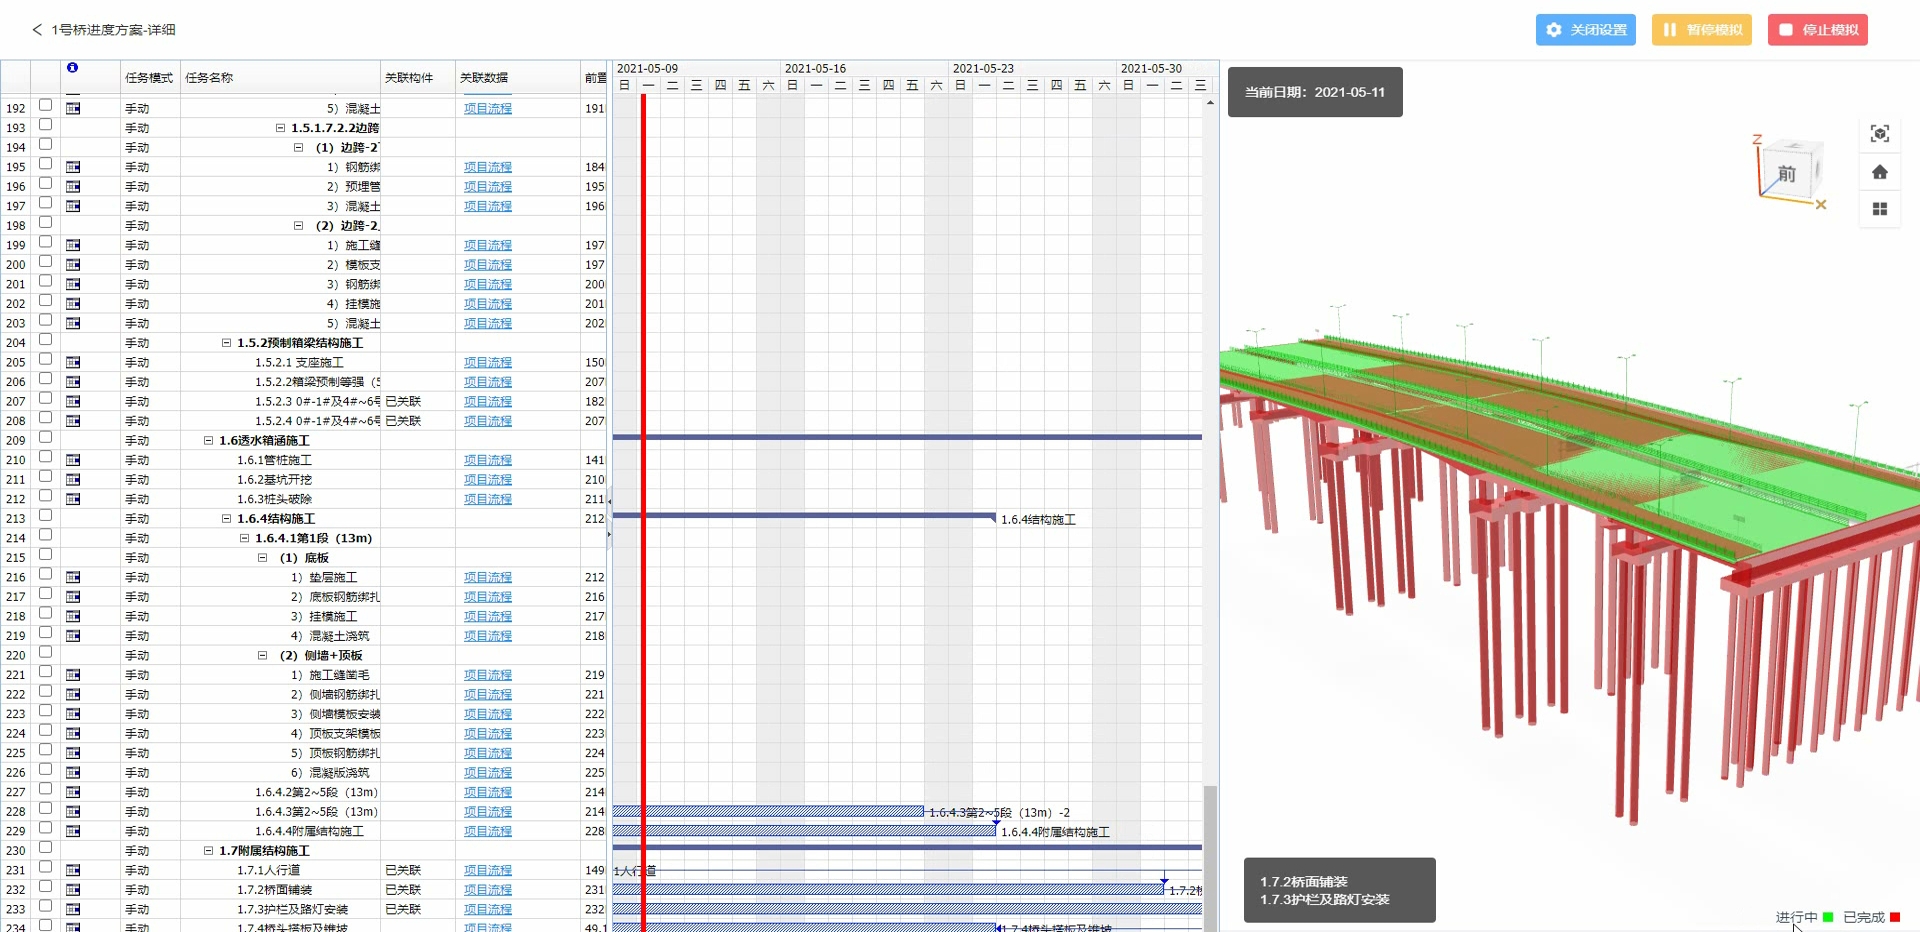Check the box on row 213
Image resolution: width=1920 pixels, height=932 pixels.
[x=45, y=516]
